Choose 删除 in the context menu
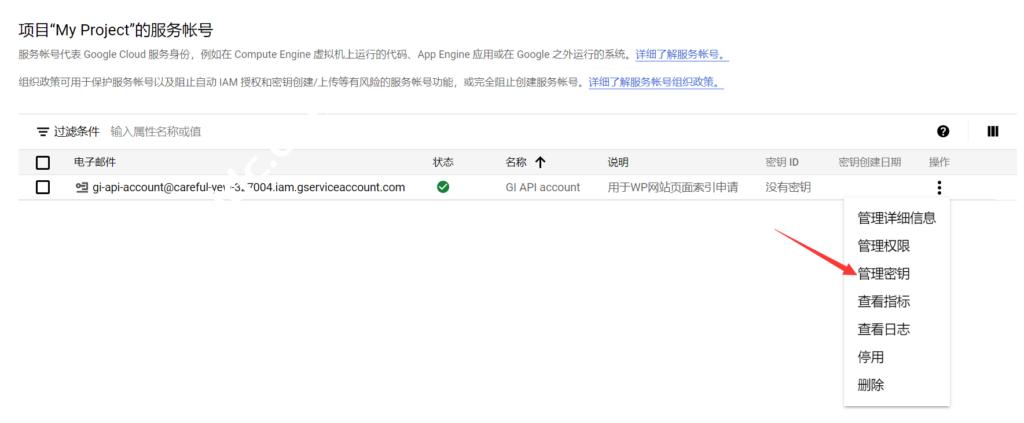 (871, 385)
